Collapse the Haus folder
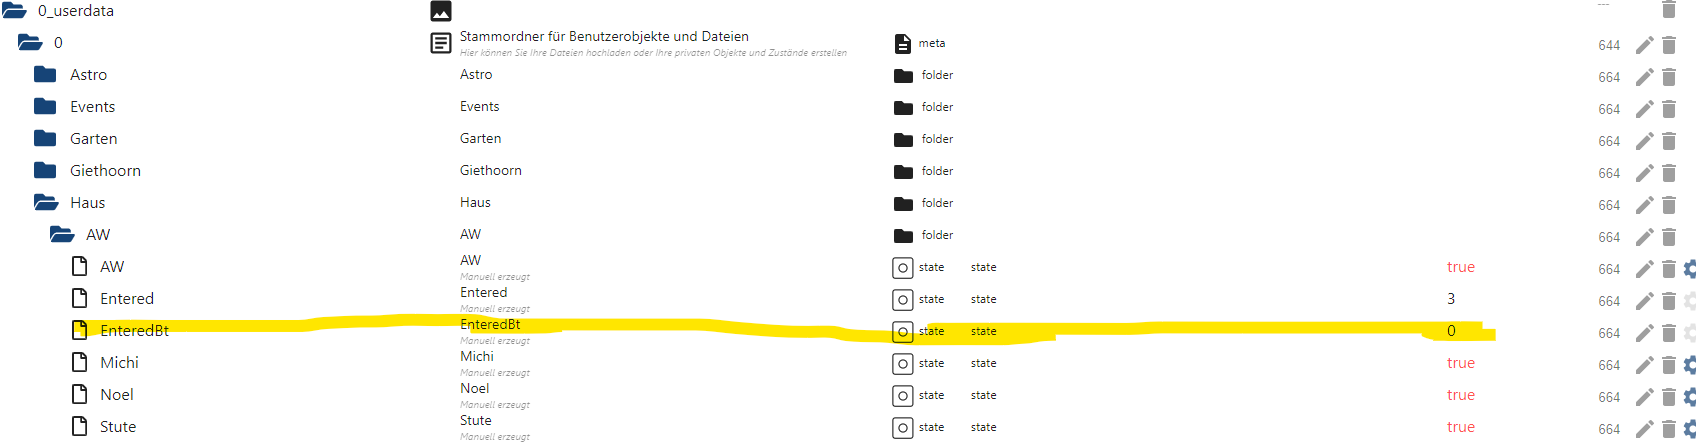Viewport: 1696px width, 446px height. pyautogui.click(x=46, y=203)
